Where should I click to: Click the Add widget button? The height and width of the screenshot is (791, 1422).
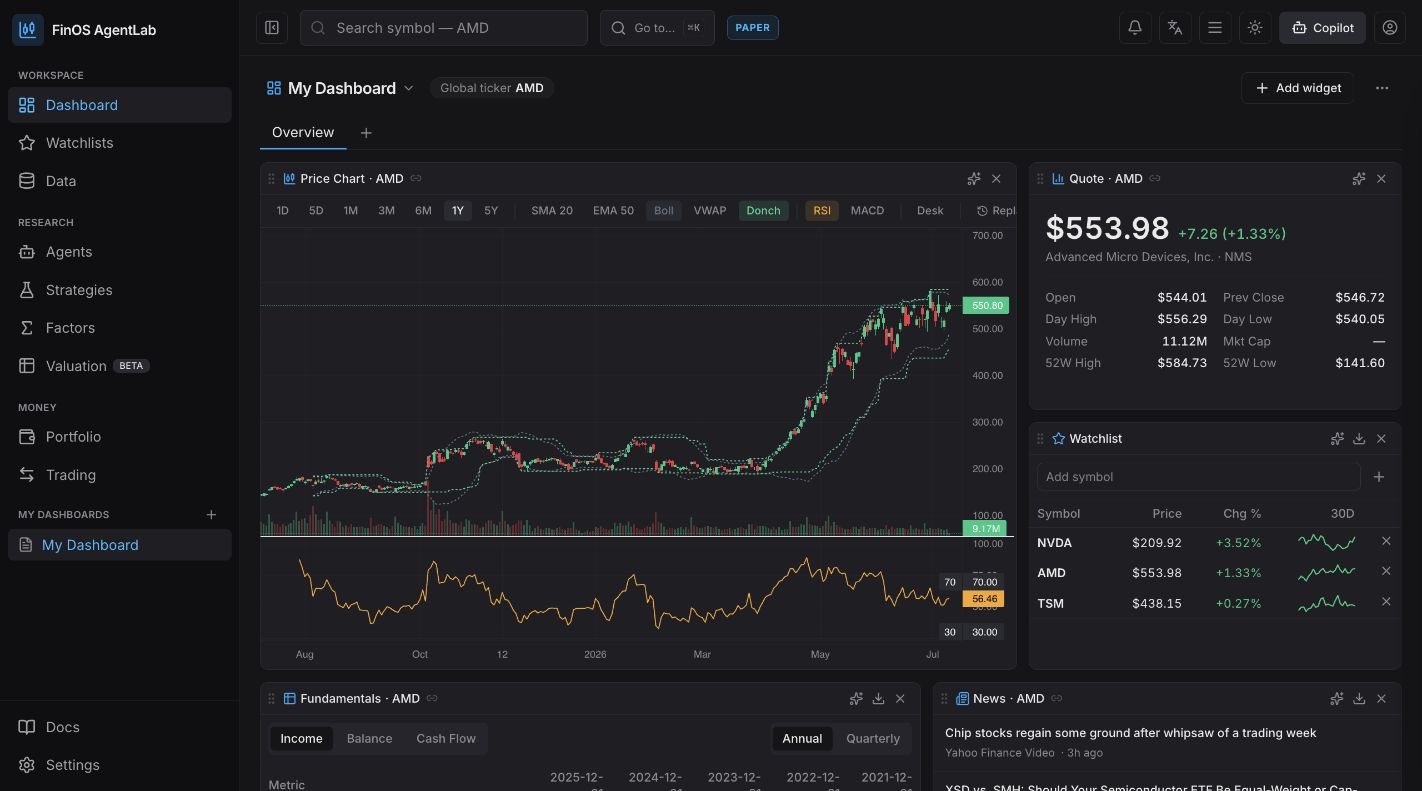tap(1298, 88)
